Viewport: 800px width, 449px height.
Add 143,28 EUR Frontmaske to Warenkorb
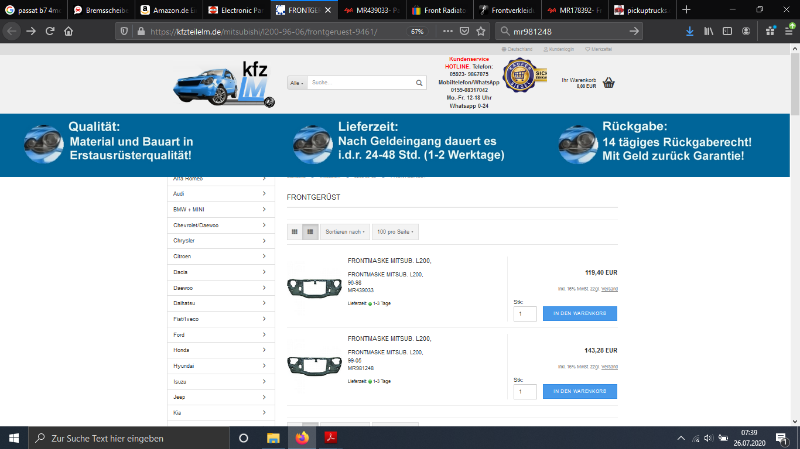(580, 391)
